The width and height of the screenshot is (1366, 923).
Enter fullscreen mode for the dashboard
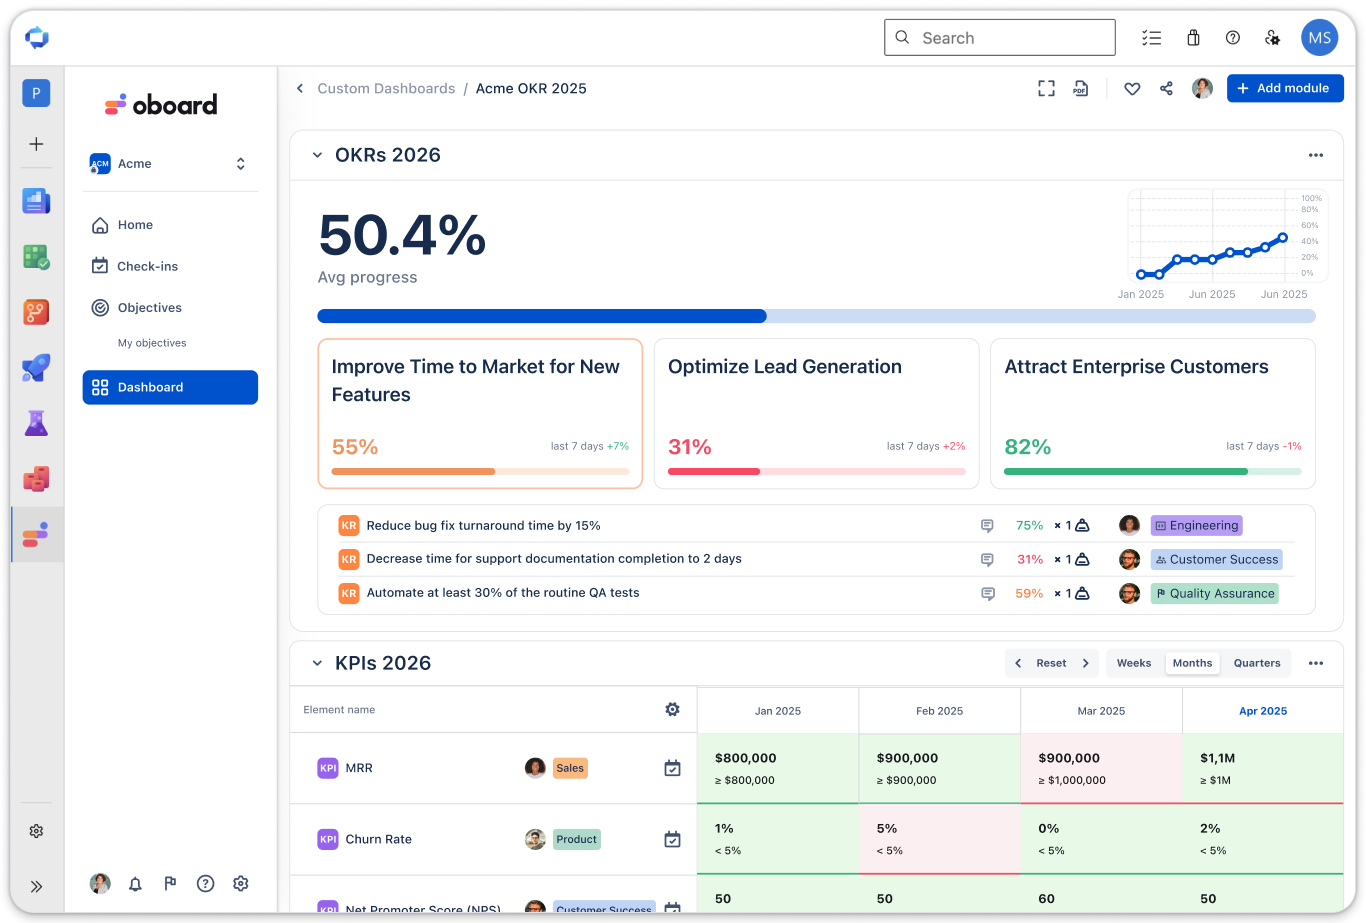tap(1046, 88)
